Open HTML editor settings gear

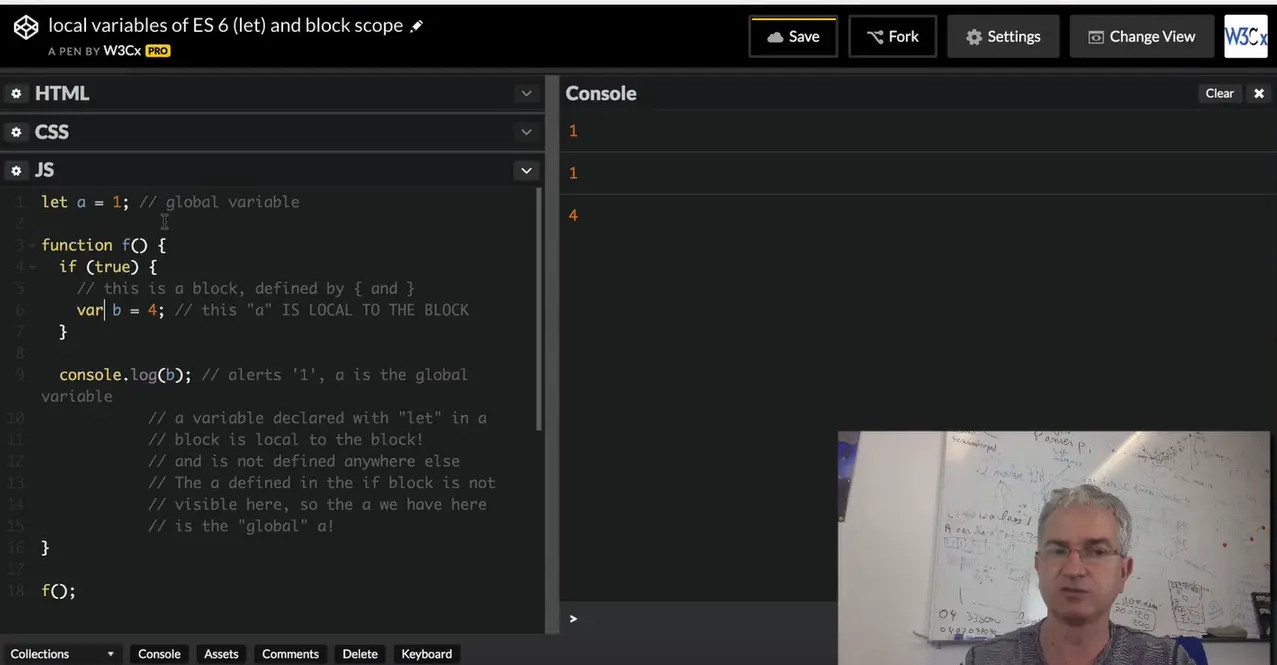[16, 94]
